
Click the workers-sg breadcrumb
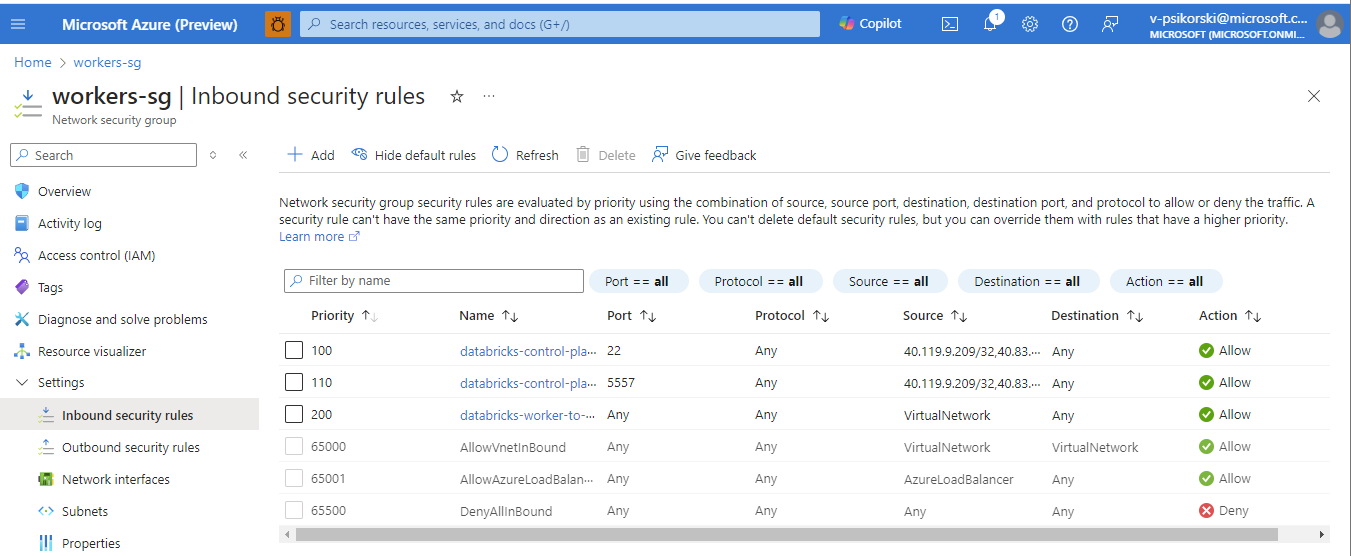(x=107, y=62)
